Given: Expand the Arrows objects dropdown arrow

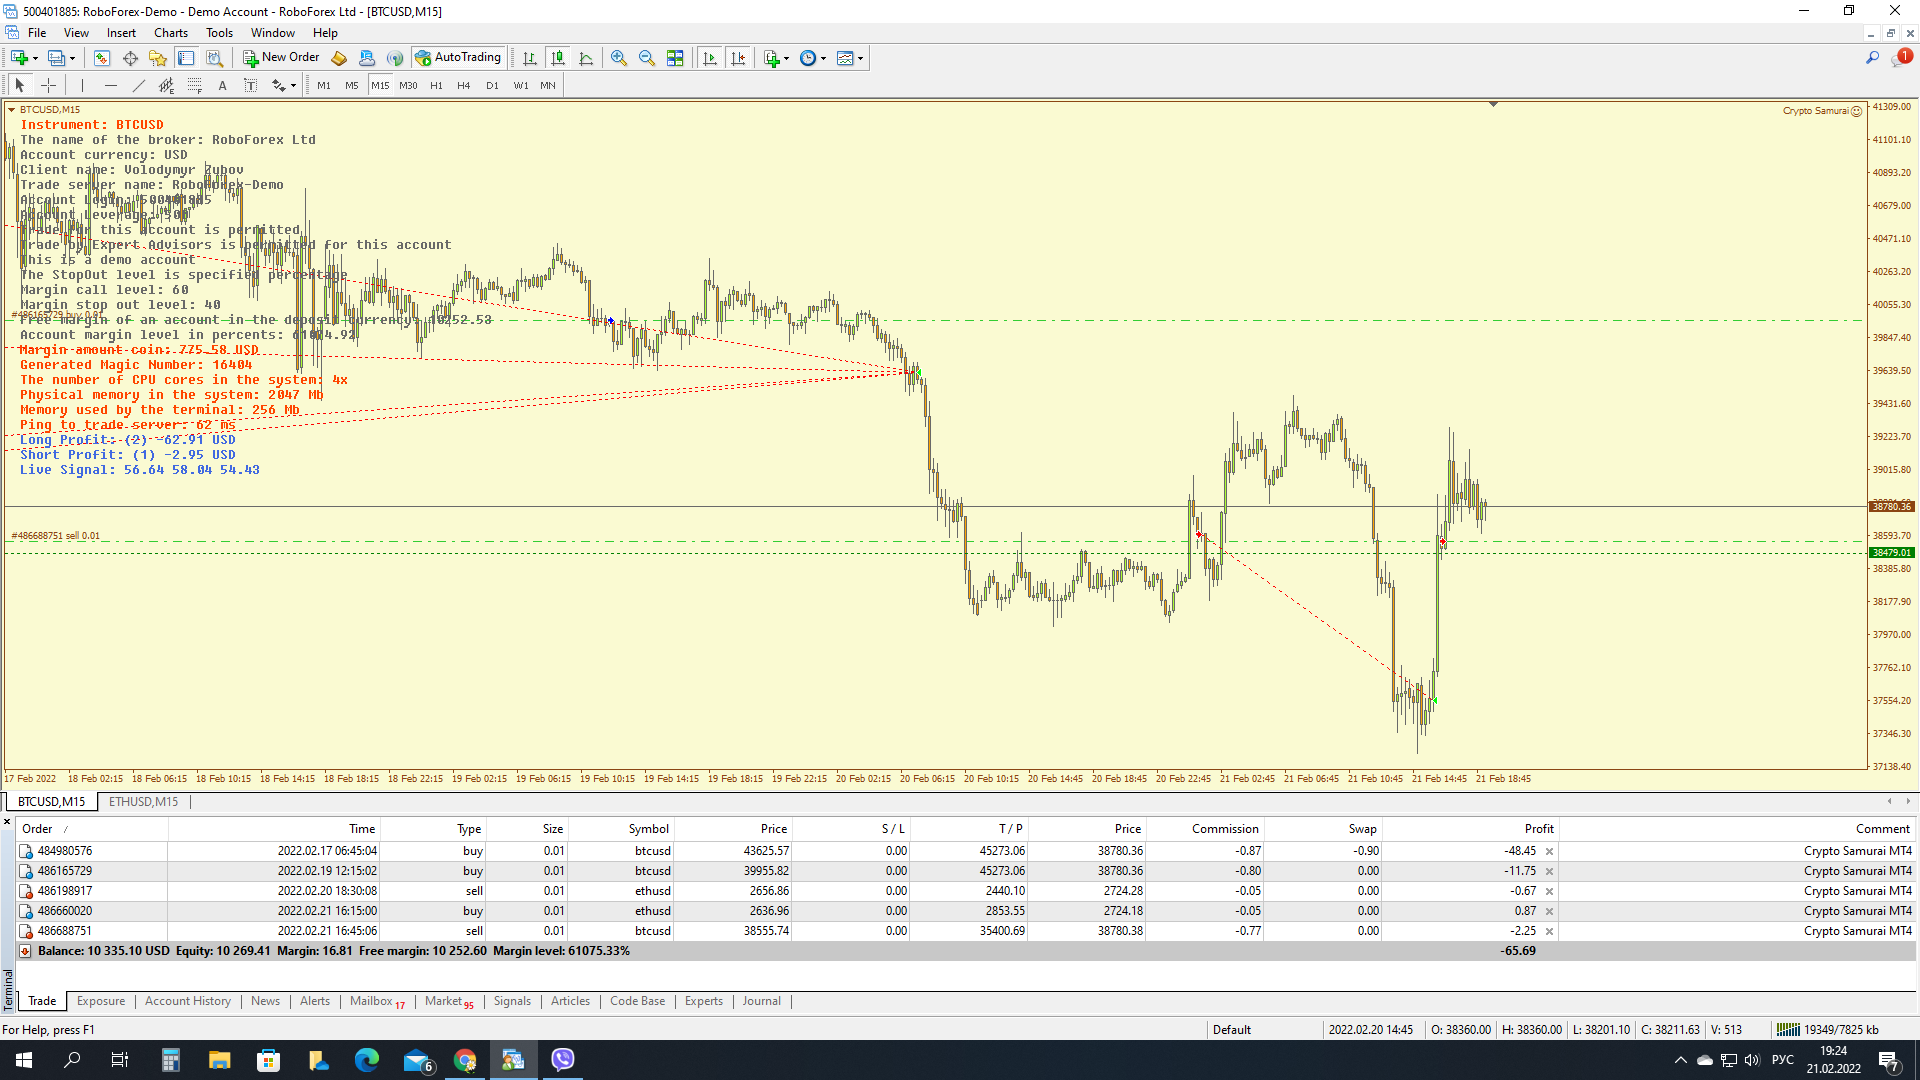Looking at the screenshot, I should click(x=293, y=85).
